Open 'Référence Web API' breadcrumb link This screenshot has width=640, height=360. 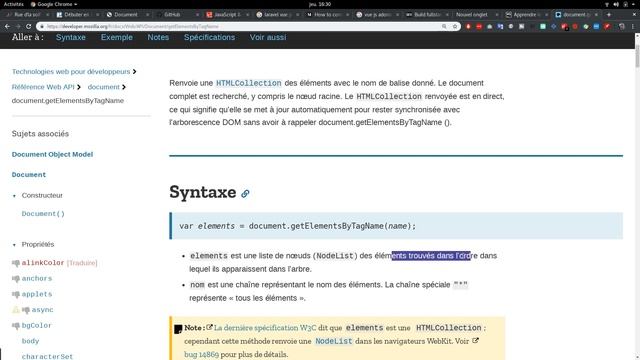coord(43,87)
